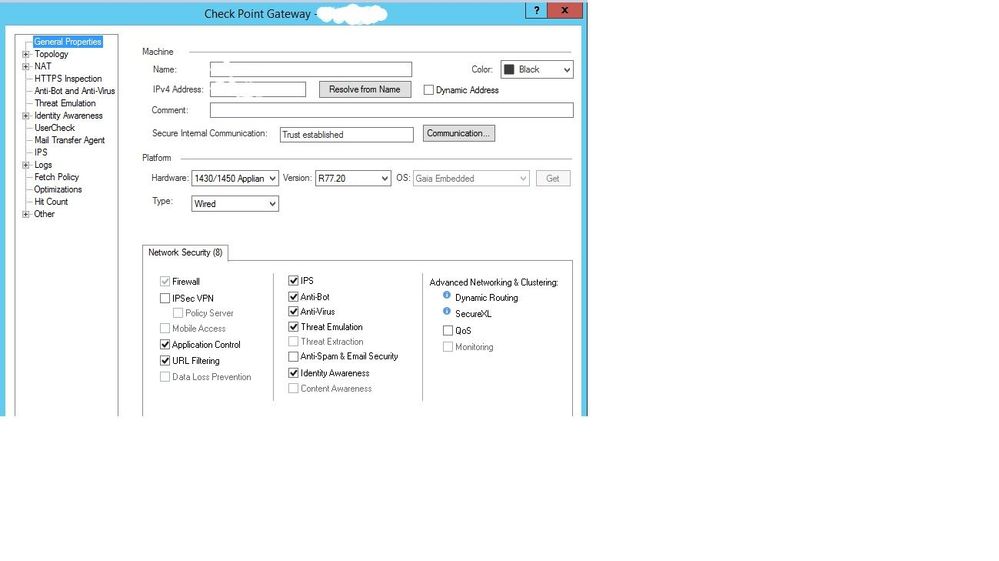Open UserCheck settings page
The width and height of the screenshot is (999, 561).
pos(55,127)
